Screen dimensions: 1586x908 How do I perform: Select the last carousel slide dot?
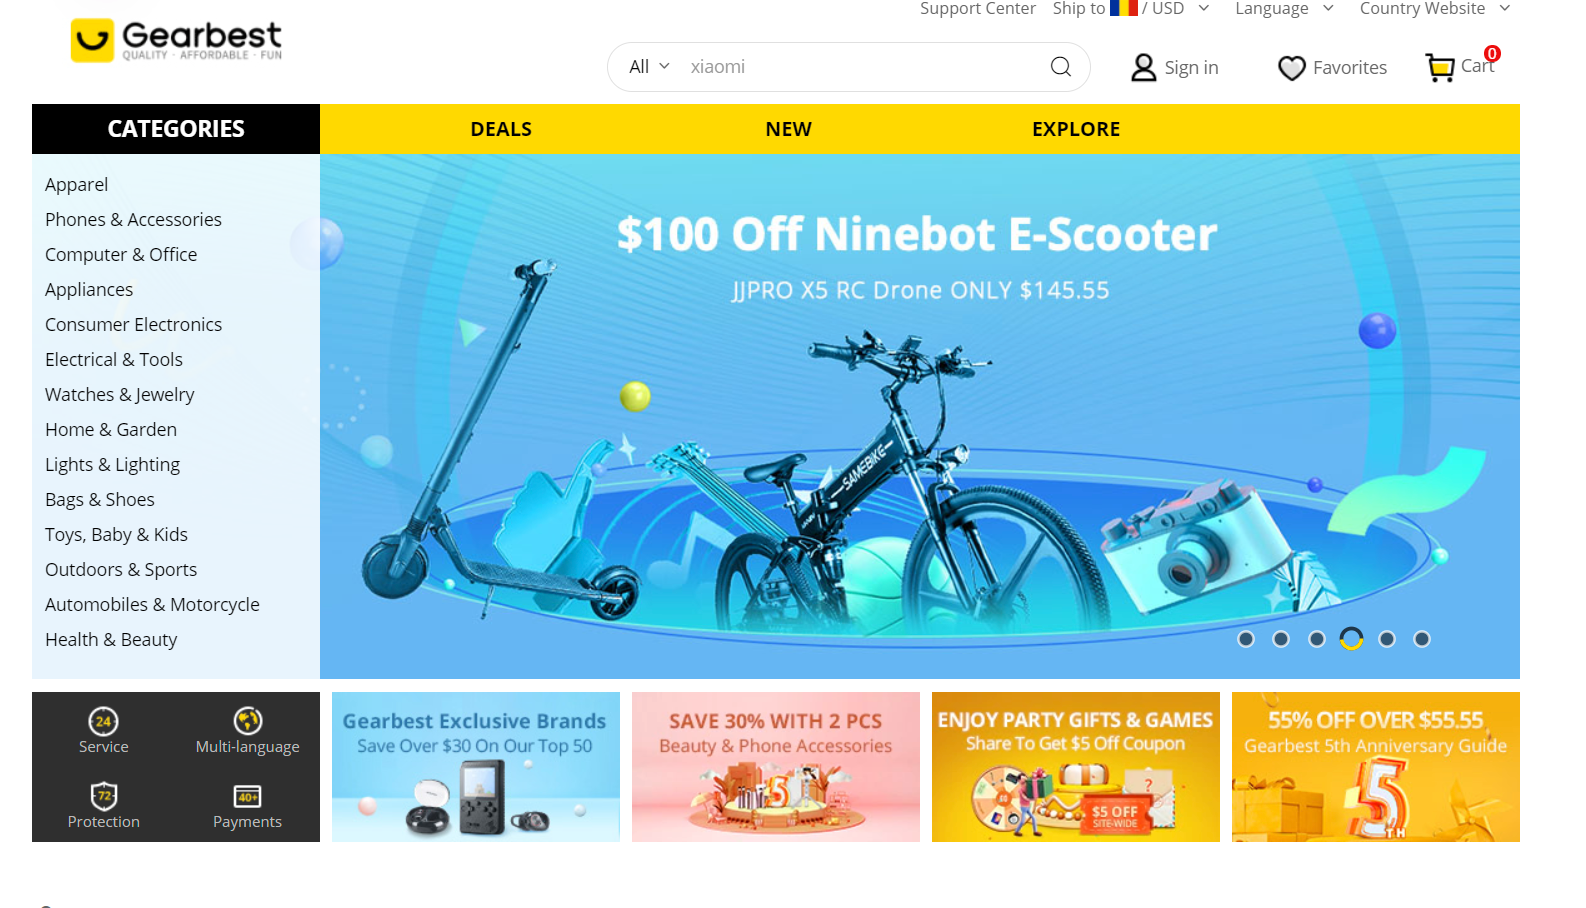pyautogui.click(x=1422, y=639)
